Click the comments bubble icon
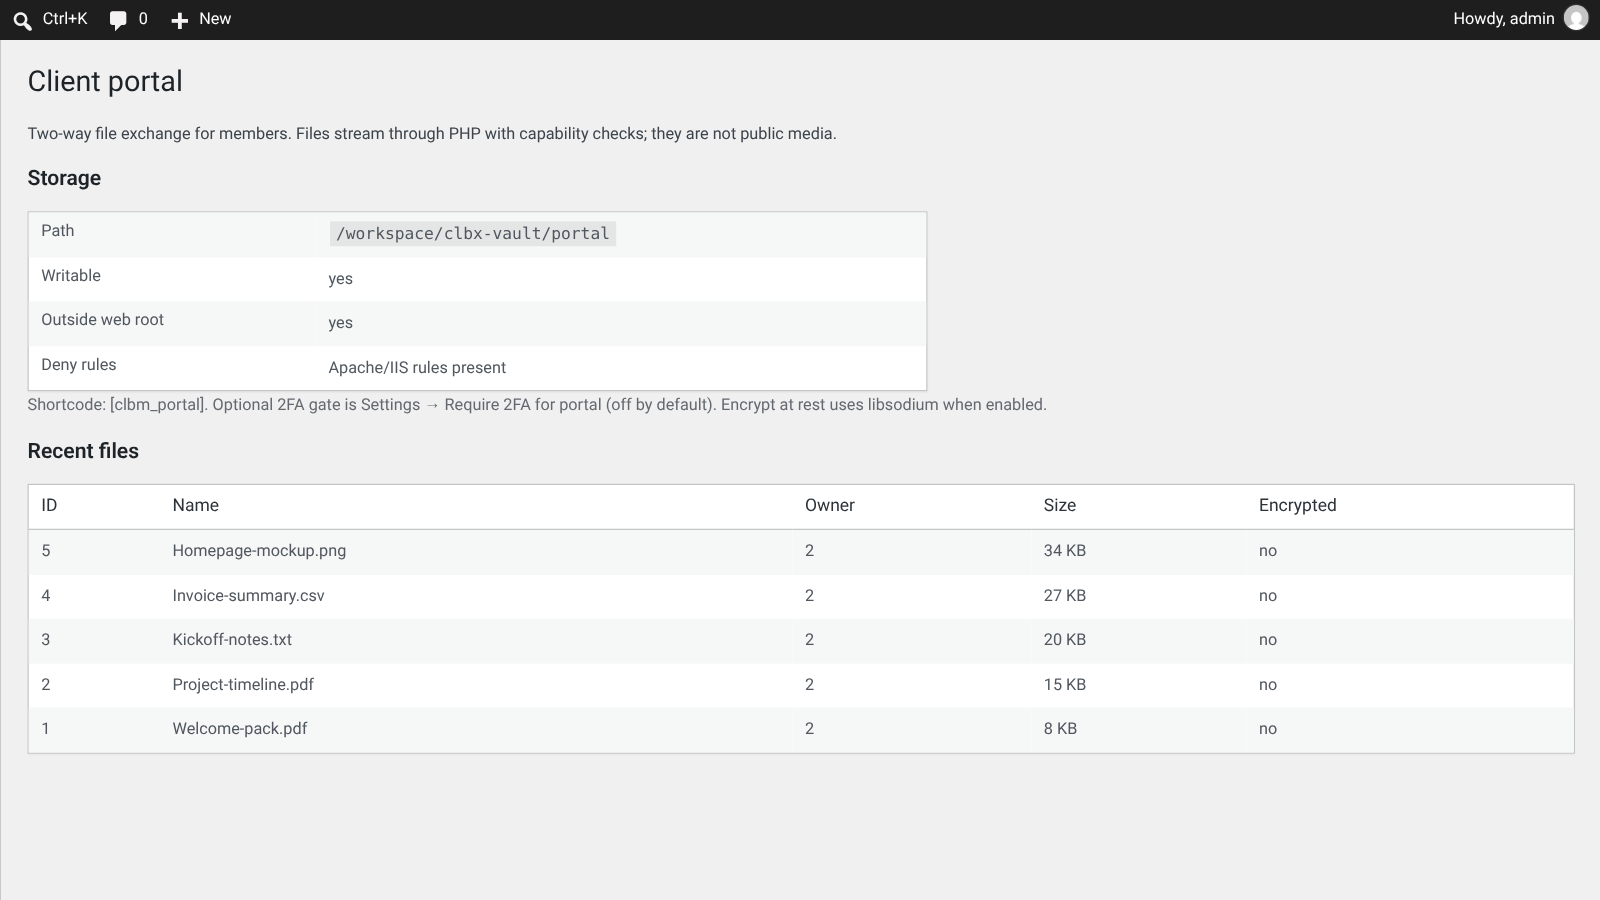The image size is (1600, 900). [x=118, y=20]
